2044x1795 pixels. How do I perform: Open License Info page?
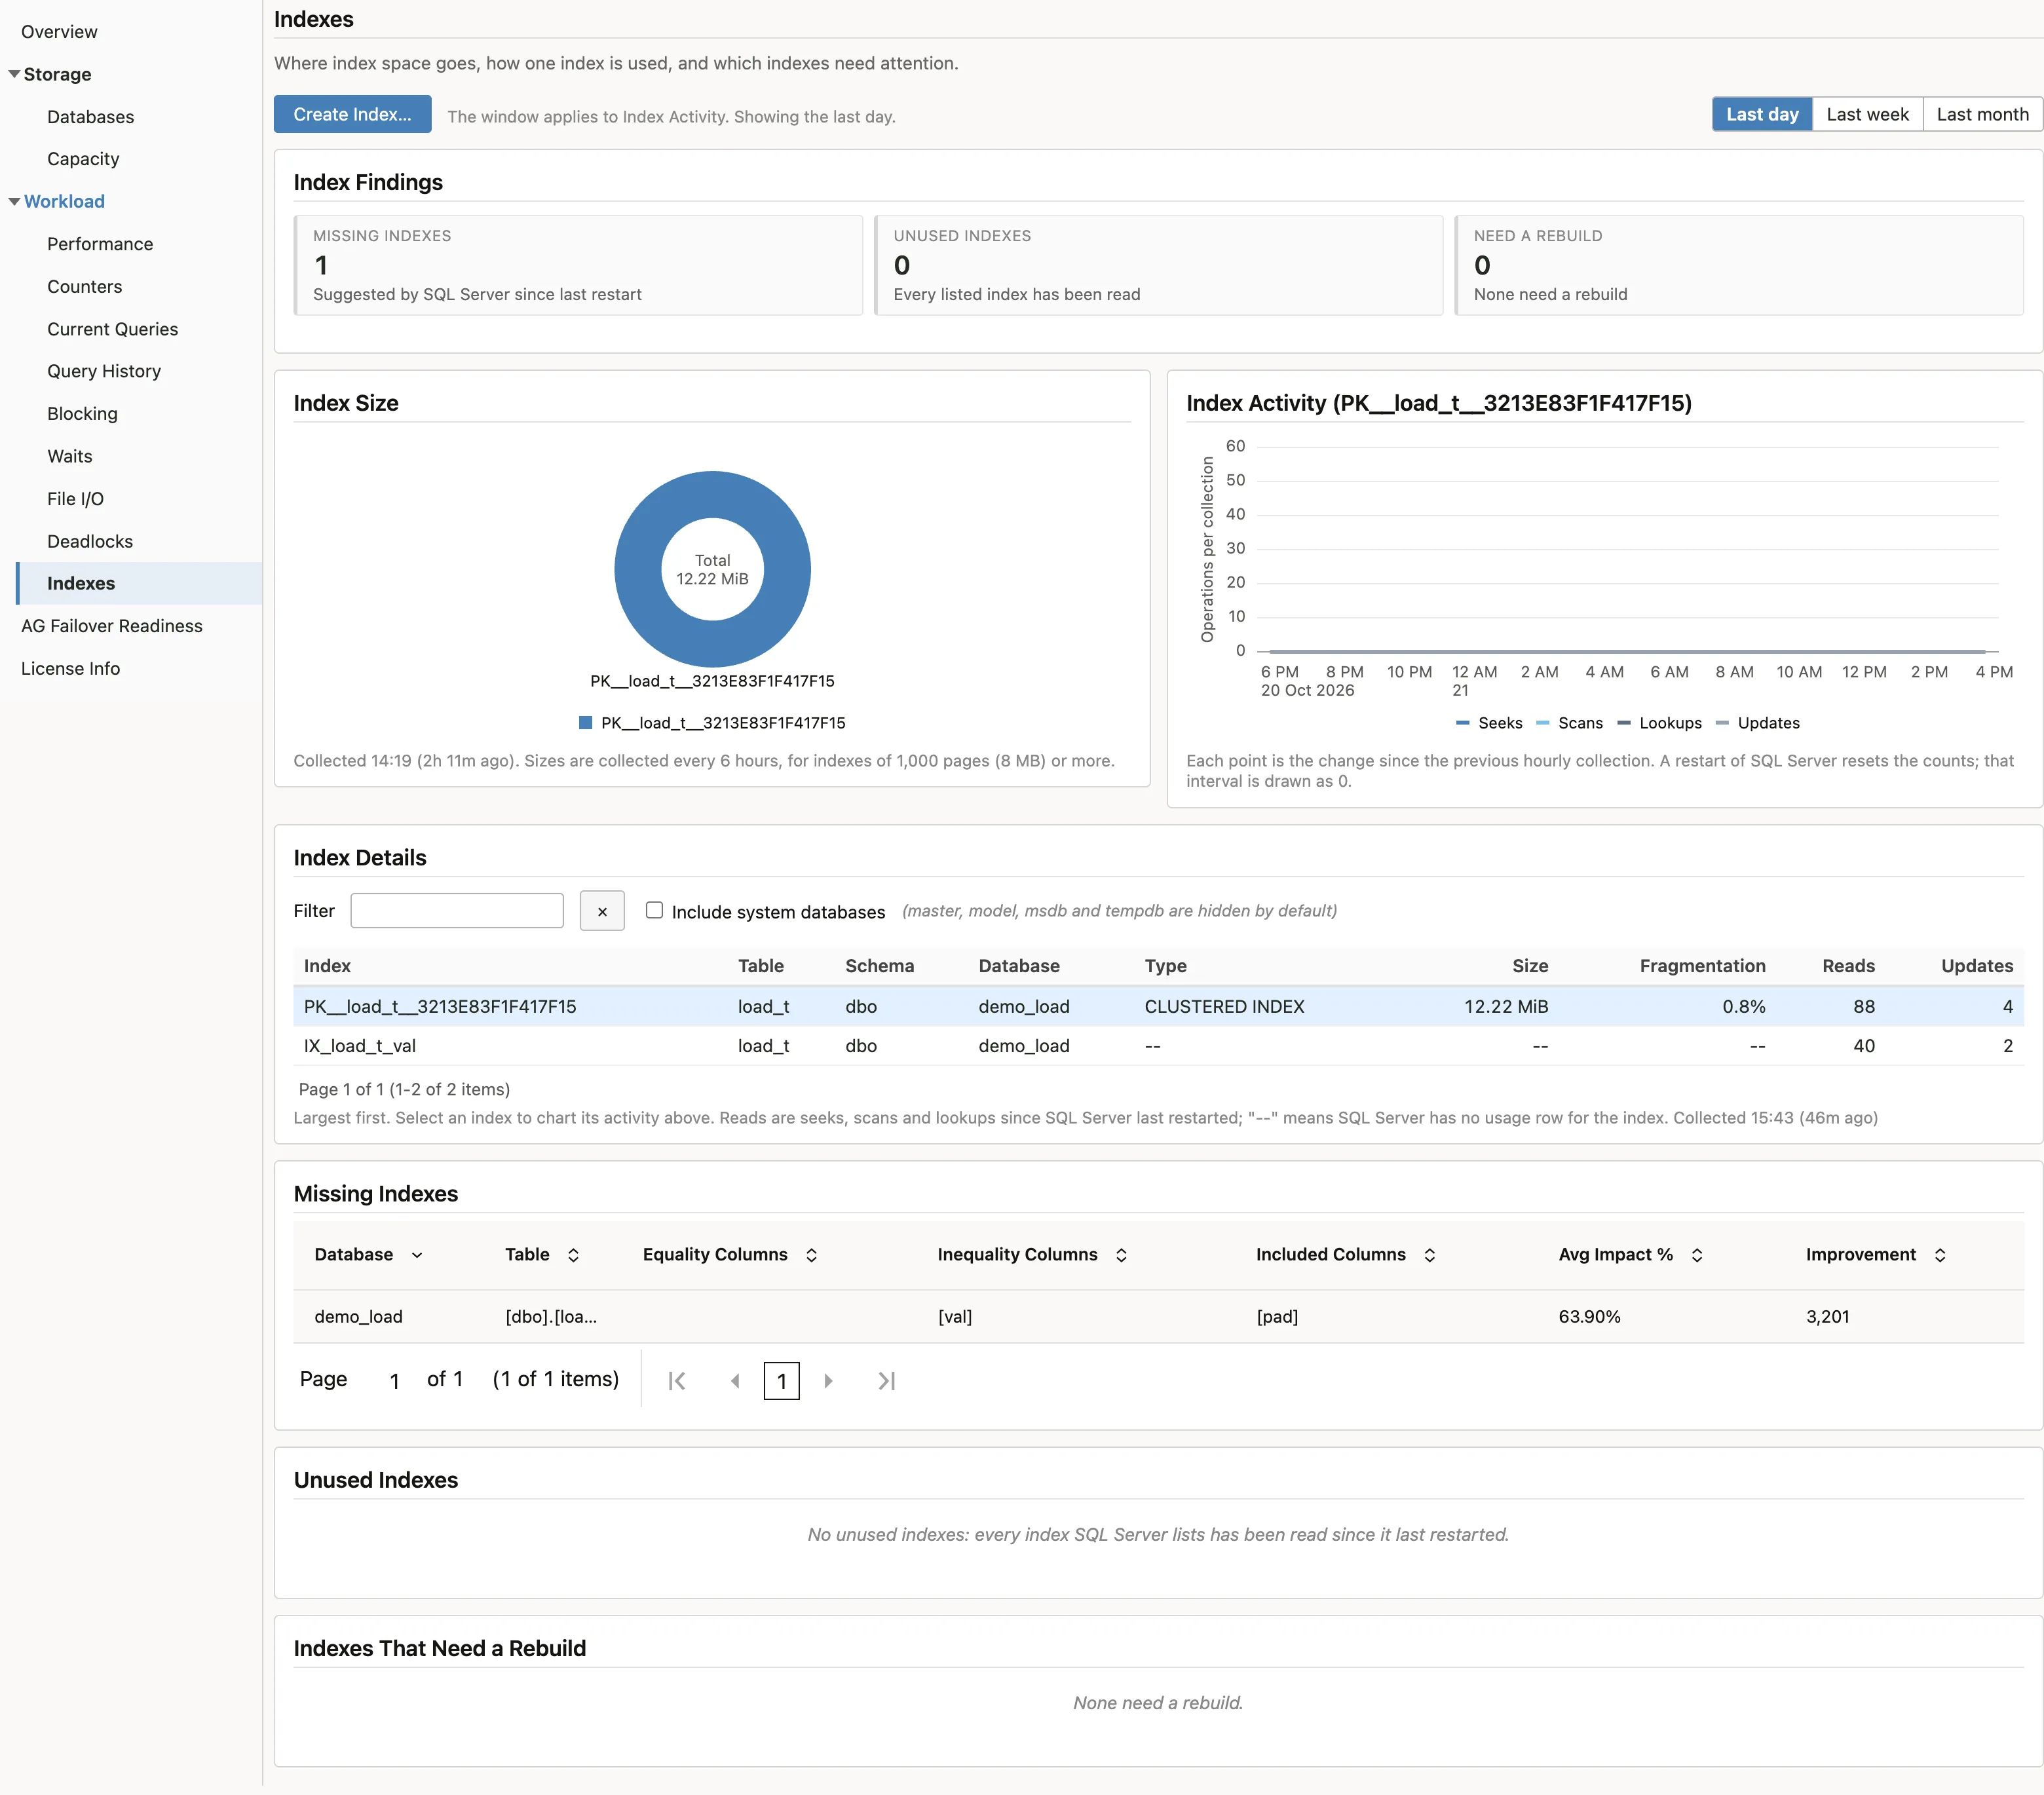tap(70, 668)
